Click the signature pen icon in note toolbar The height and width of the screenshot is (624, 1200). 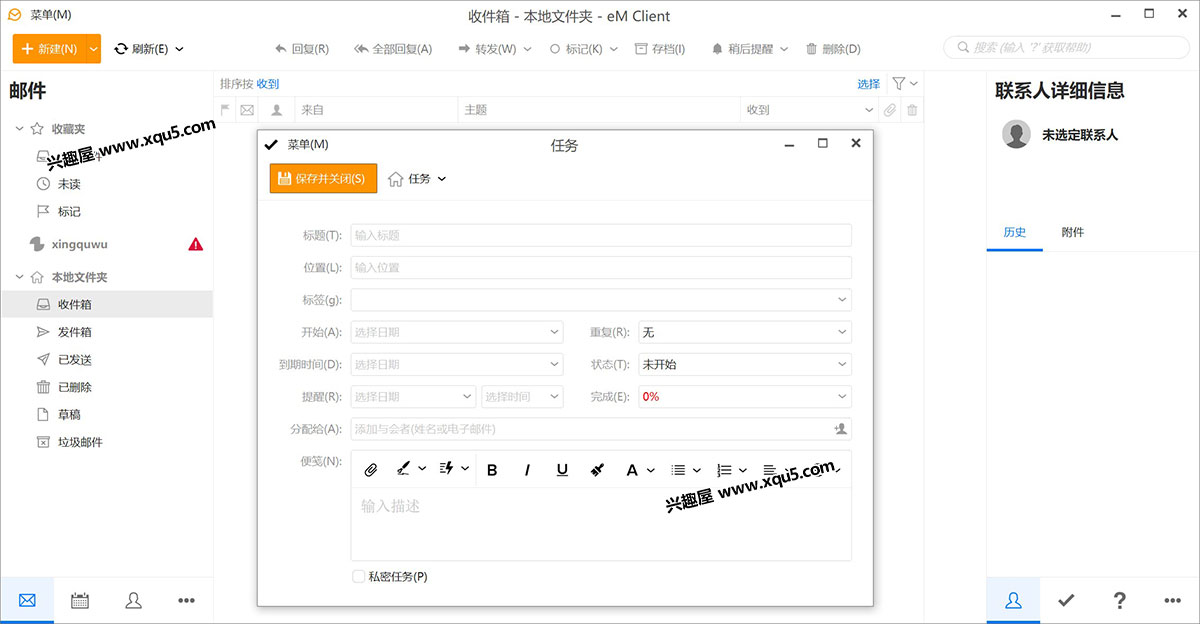point(404,469)
